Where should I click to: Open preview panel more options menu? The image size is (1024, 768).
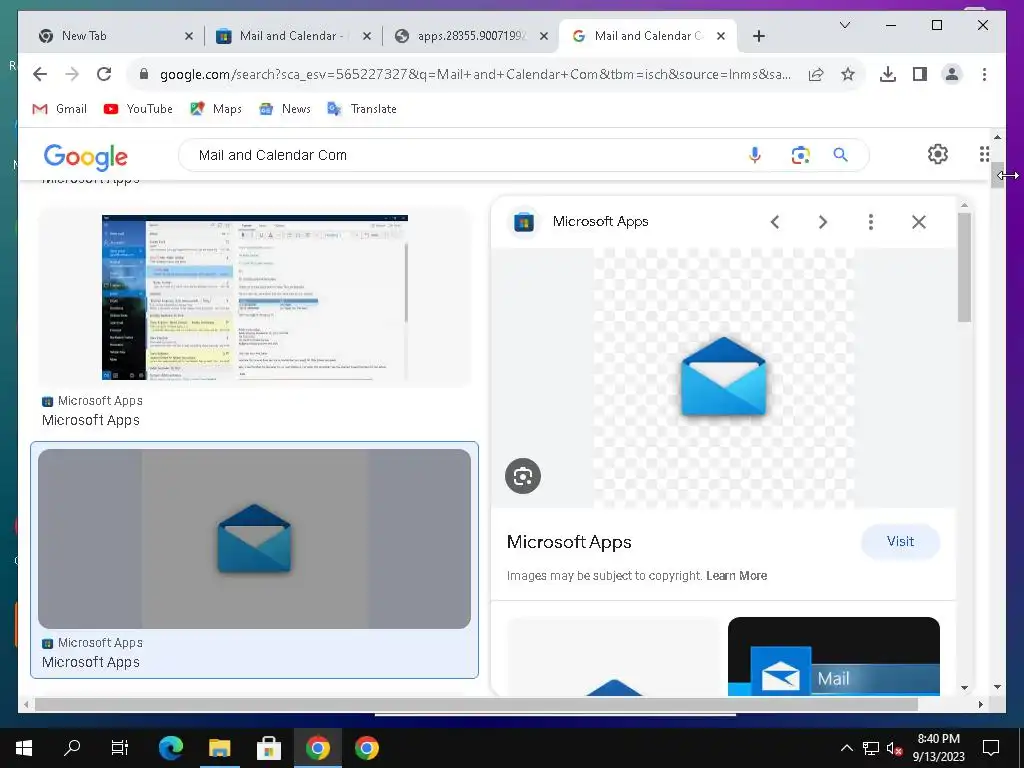coord(871,222)
